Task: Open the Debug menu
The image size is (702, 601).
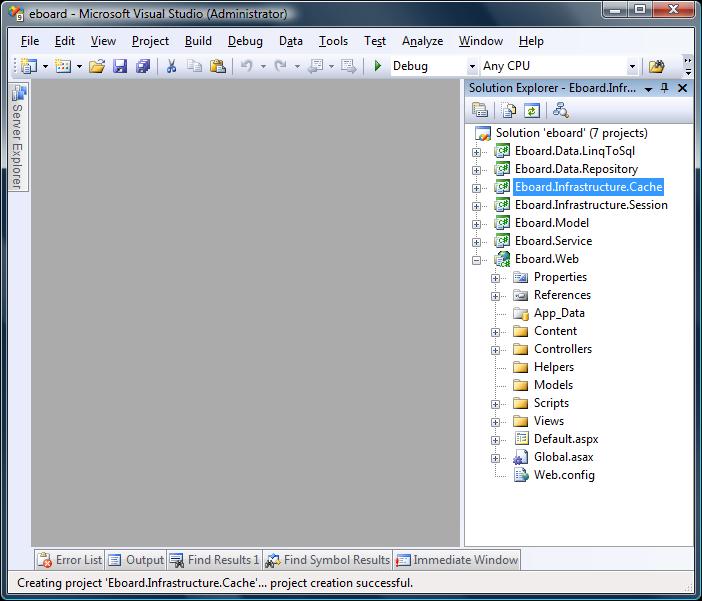Action: click(245, 41)
